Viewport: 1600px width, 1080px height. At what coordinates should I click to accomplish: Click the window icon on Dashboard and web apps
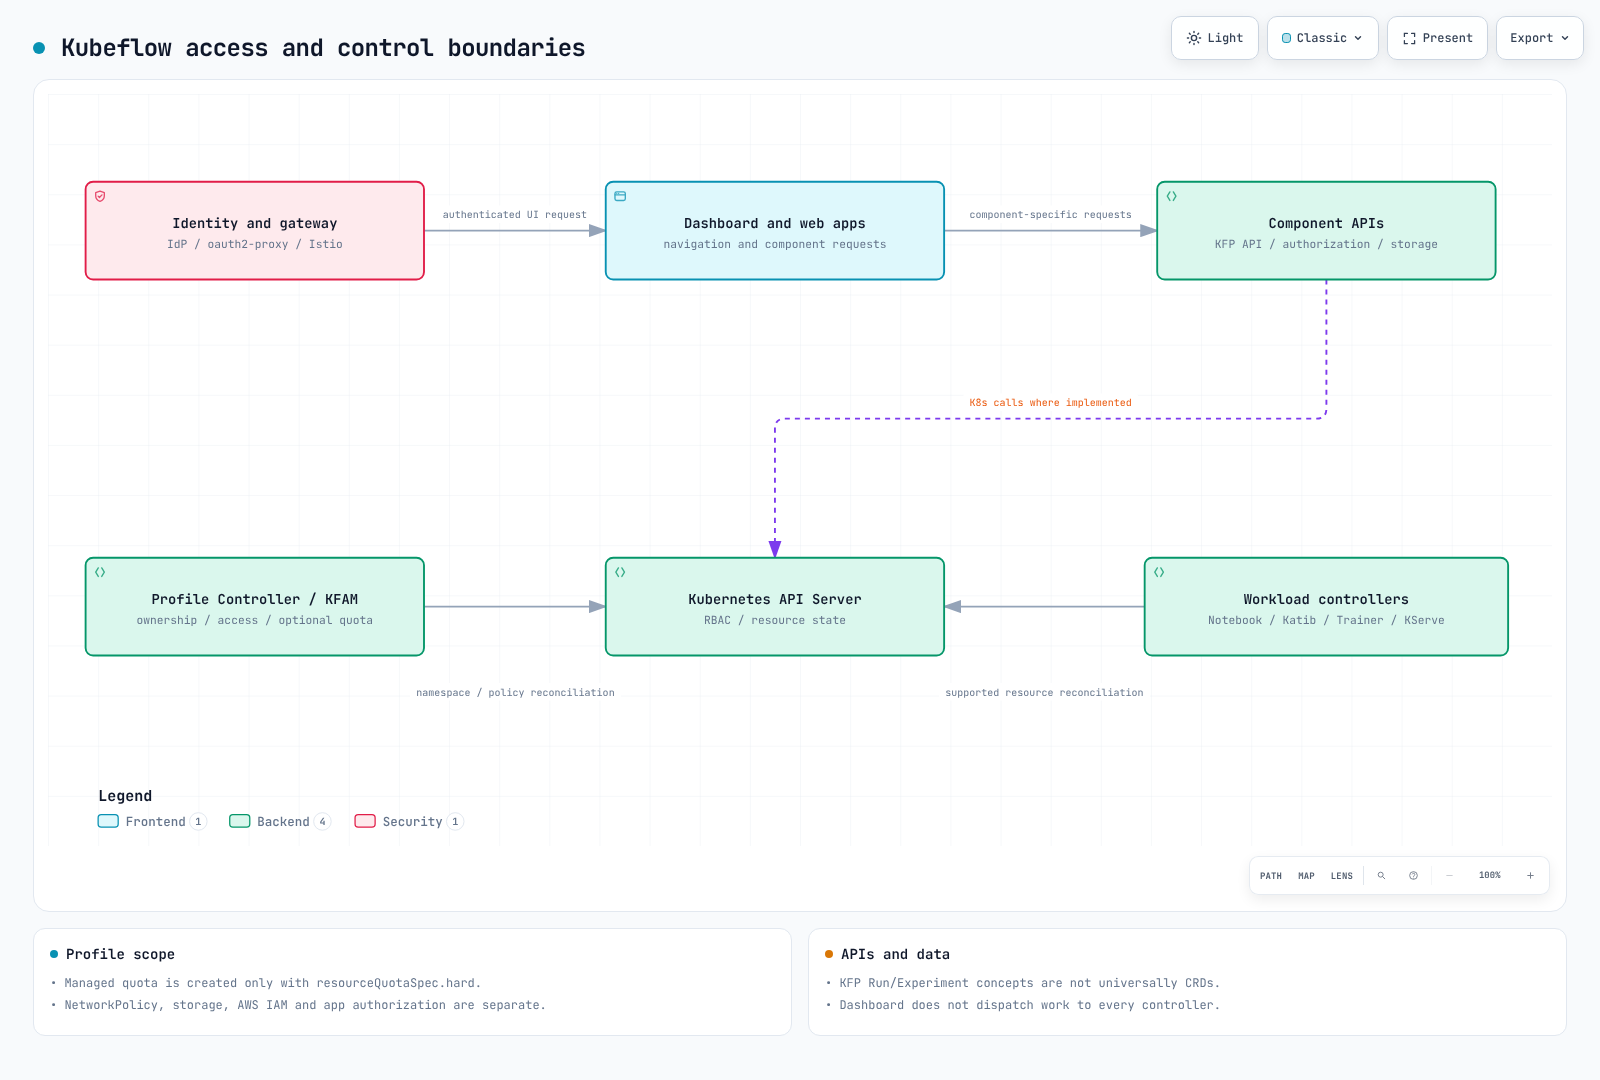pos(620,196)
